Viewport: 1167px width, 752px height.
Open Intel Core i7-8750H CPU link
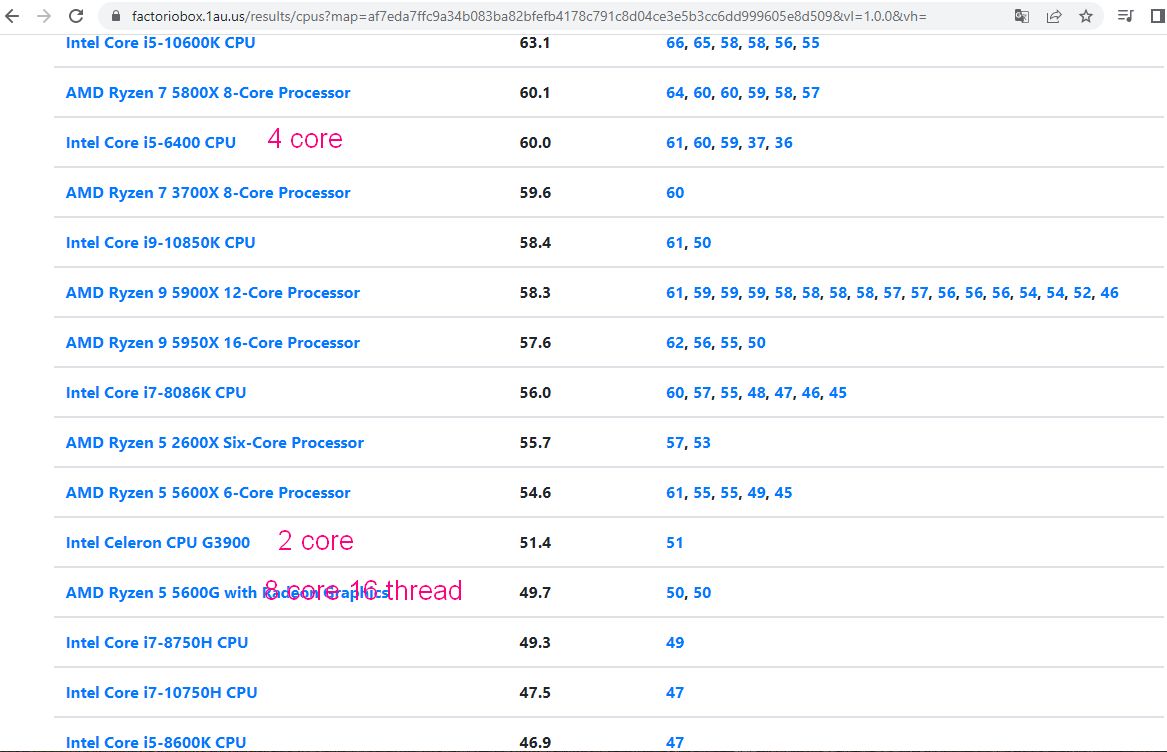(156, 643)
